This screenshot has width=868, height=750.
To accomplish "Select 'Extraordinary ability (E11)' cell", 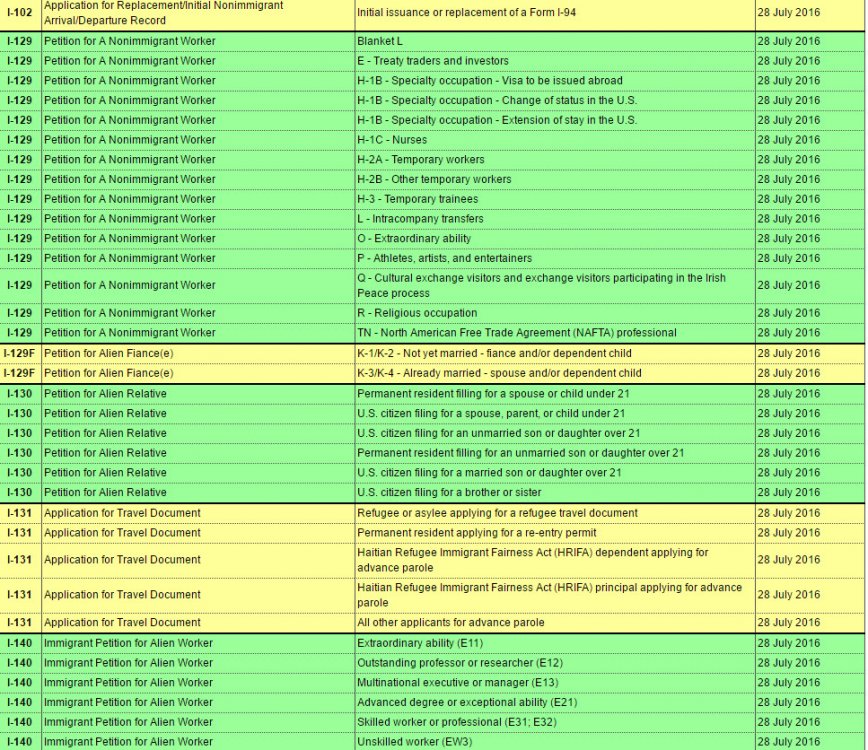I will pos(555,644).
